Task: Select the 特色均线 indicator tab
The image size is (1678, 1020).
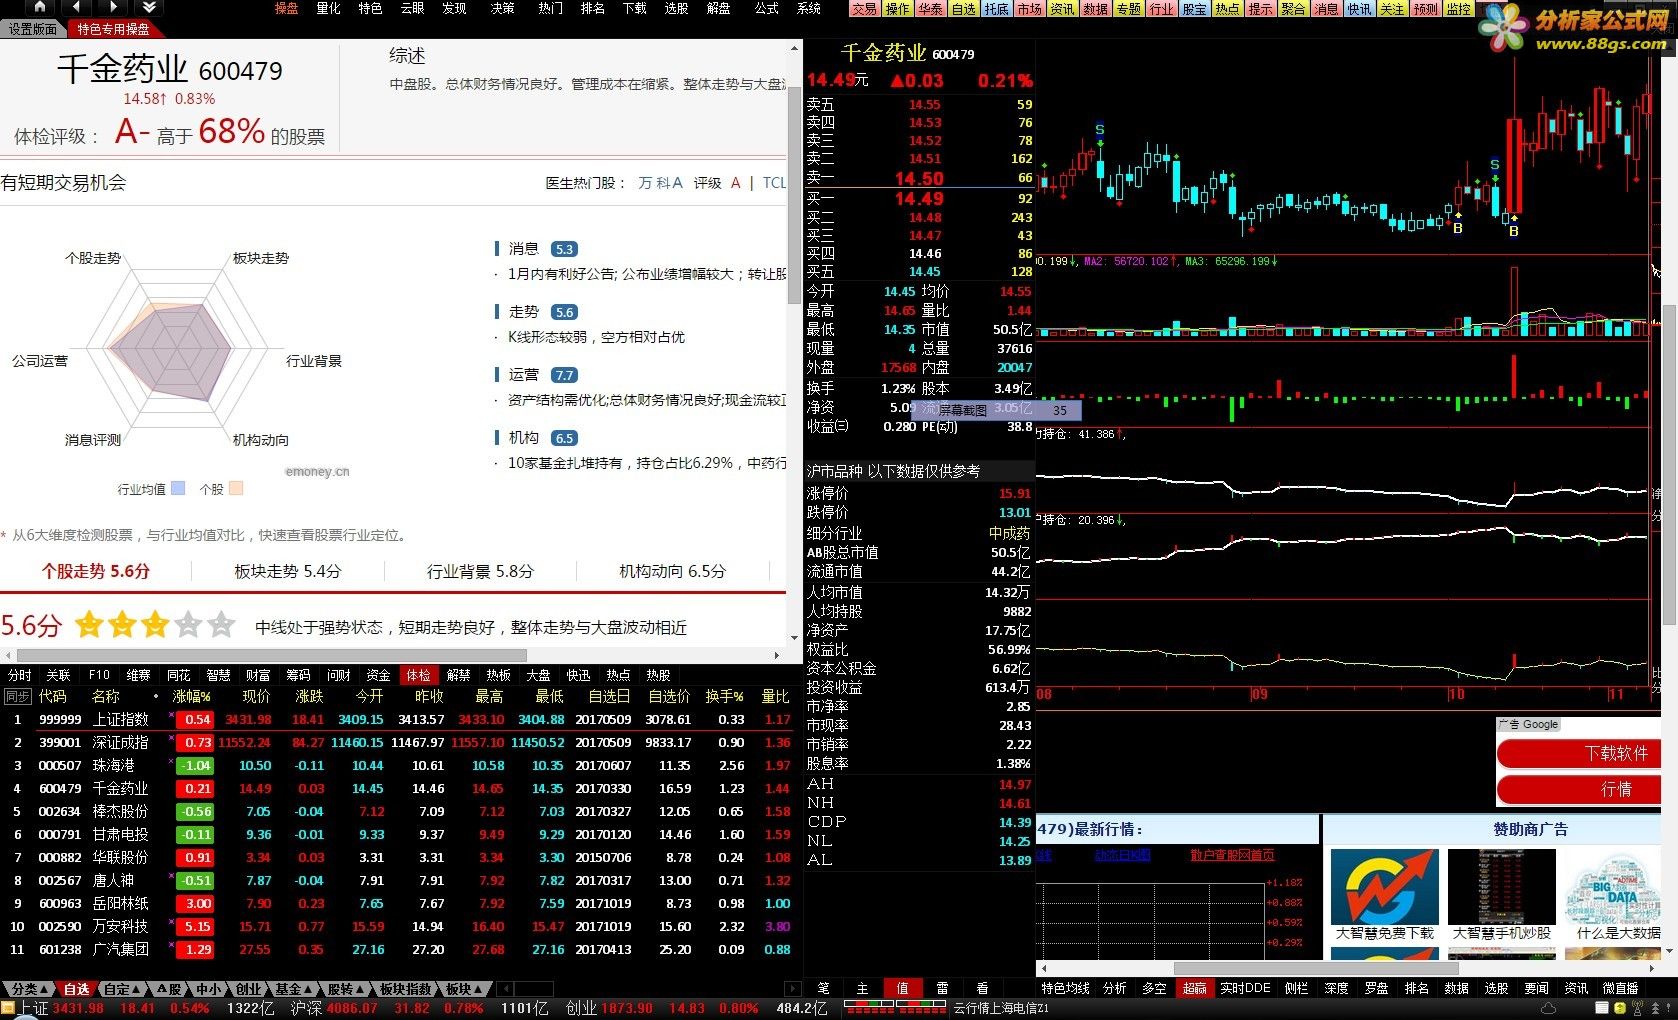Action: coord(1065,988)
